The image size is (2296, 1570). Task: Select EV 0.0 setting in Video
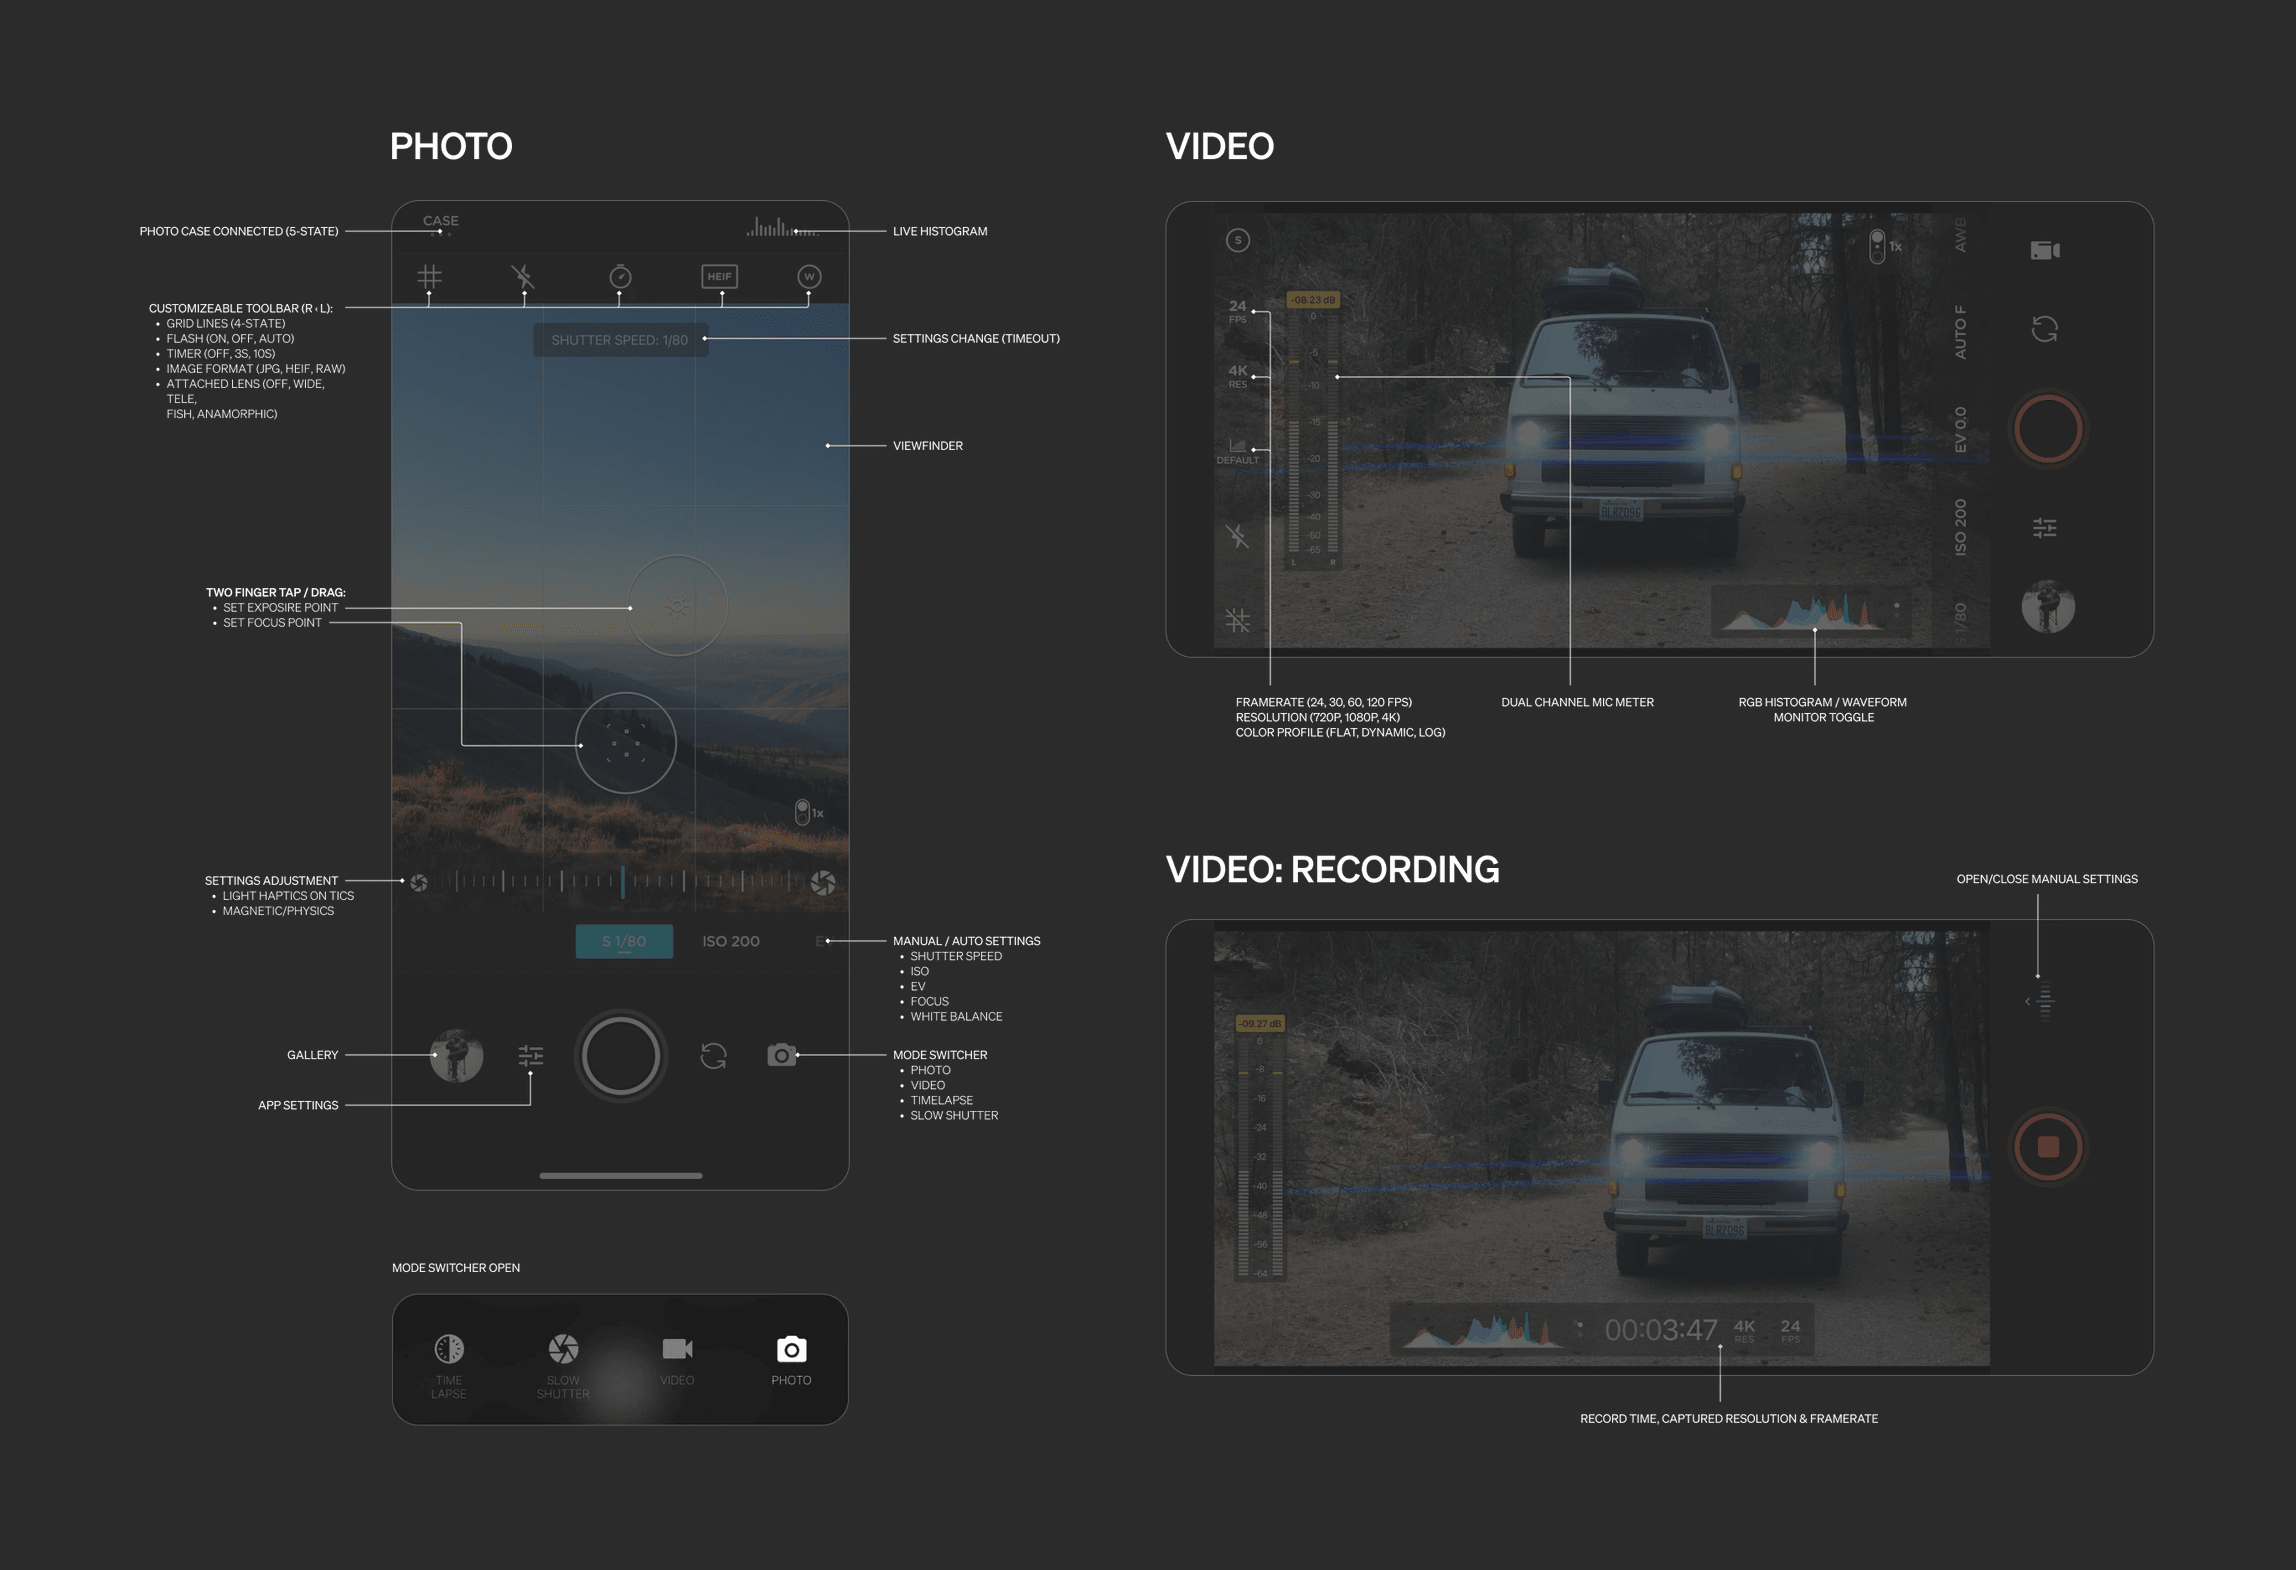coord(1960,430)
